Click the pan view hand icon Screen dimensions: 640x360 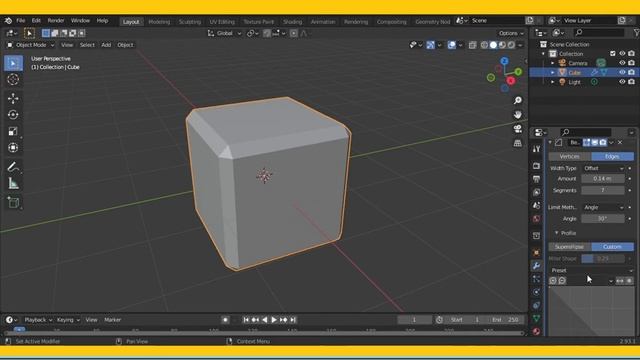518,115
